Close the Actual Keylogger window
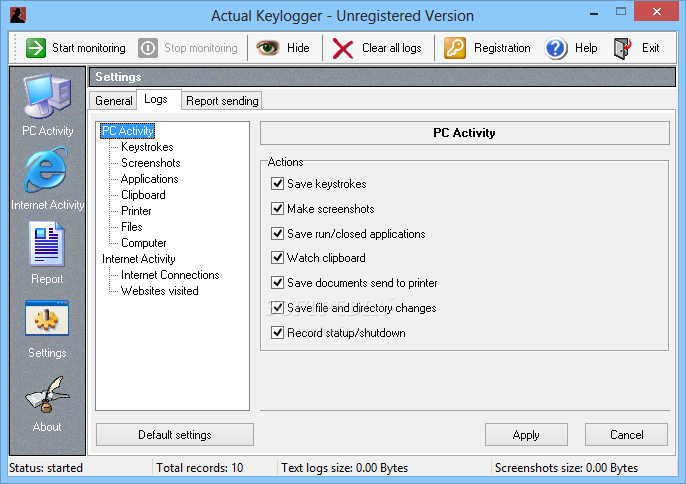This screenshot has width=686, height=484. click(x=656, y=11)
